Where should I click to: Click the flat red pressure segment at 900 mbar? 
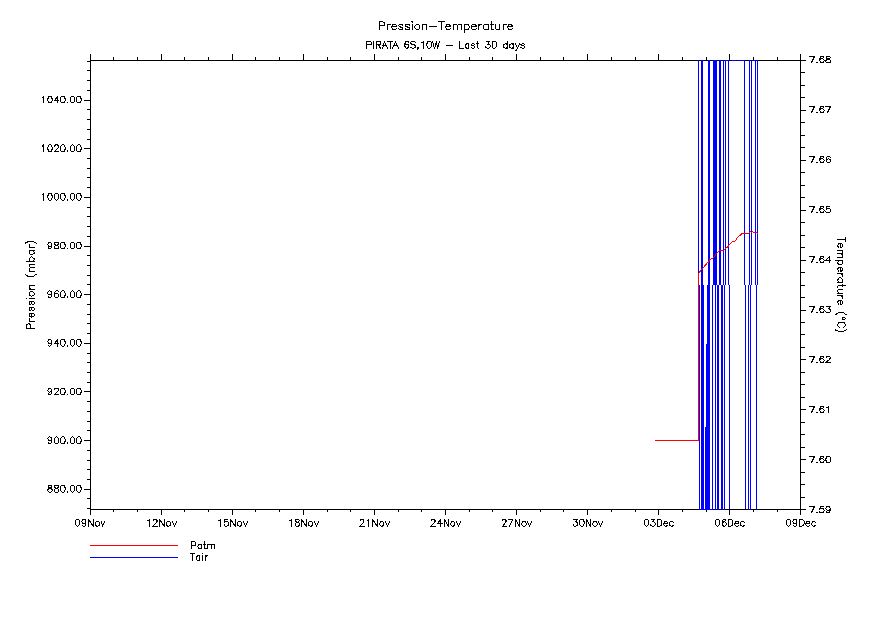coord(676,440)
